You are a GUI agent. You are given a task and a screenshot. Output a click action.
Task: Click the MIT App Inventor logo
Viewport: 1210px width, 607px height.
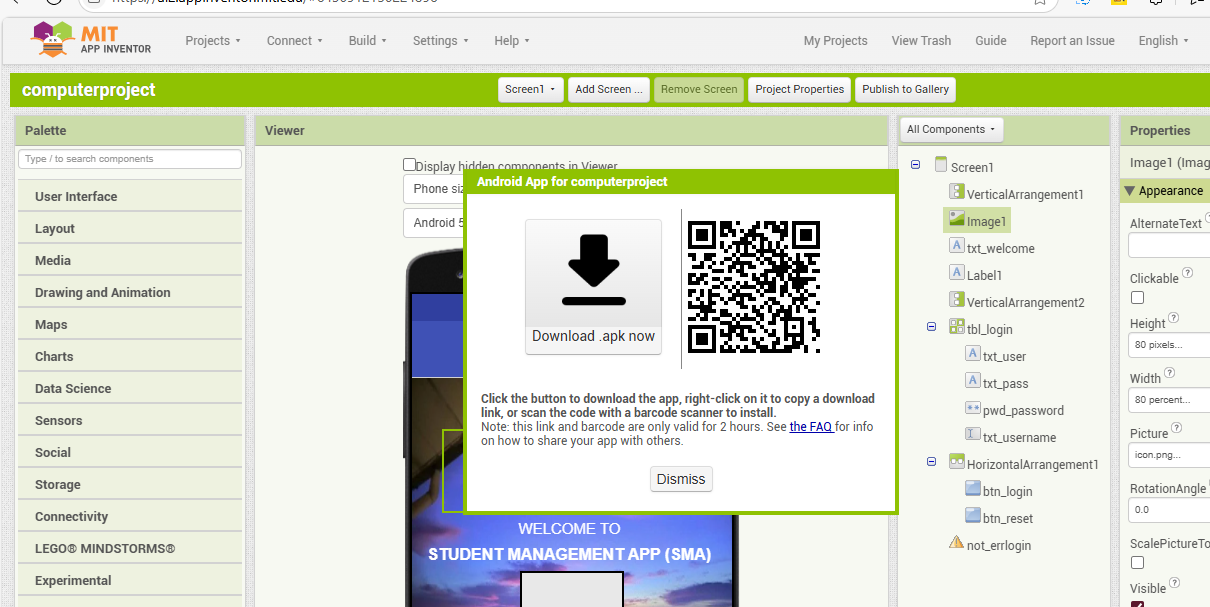tap(91, 40)
